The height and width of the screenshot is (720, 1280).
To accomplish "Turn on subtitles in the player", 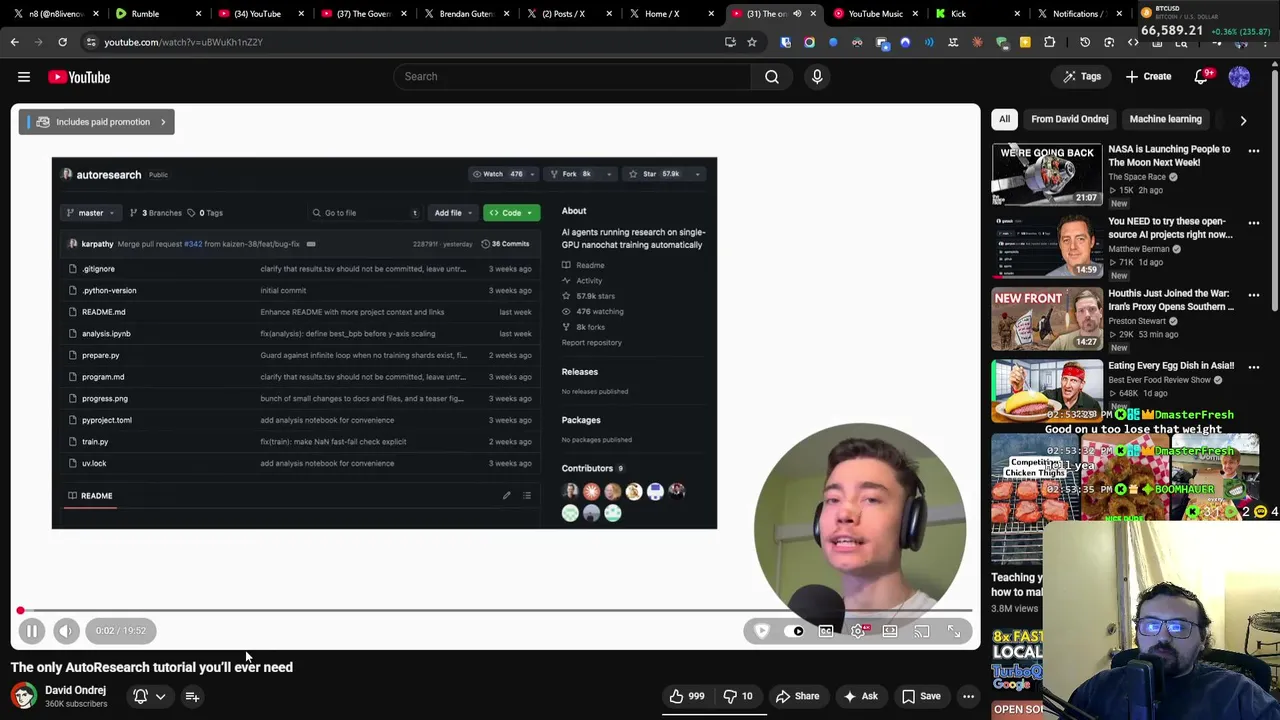I will tap(826, 631).
